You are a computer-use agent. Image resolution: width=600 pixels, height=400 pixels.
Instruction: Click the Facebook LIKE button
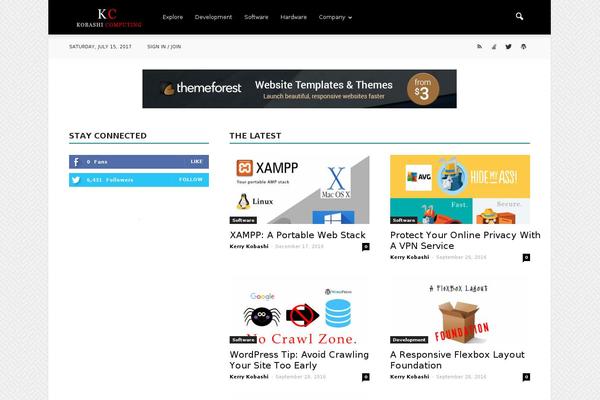click(196, 162)
